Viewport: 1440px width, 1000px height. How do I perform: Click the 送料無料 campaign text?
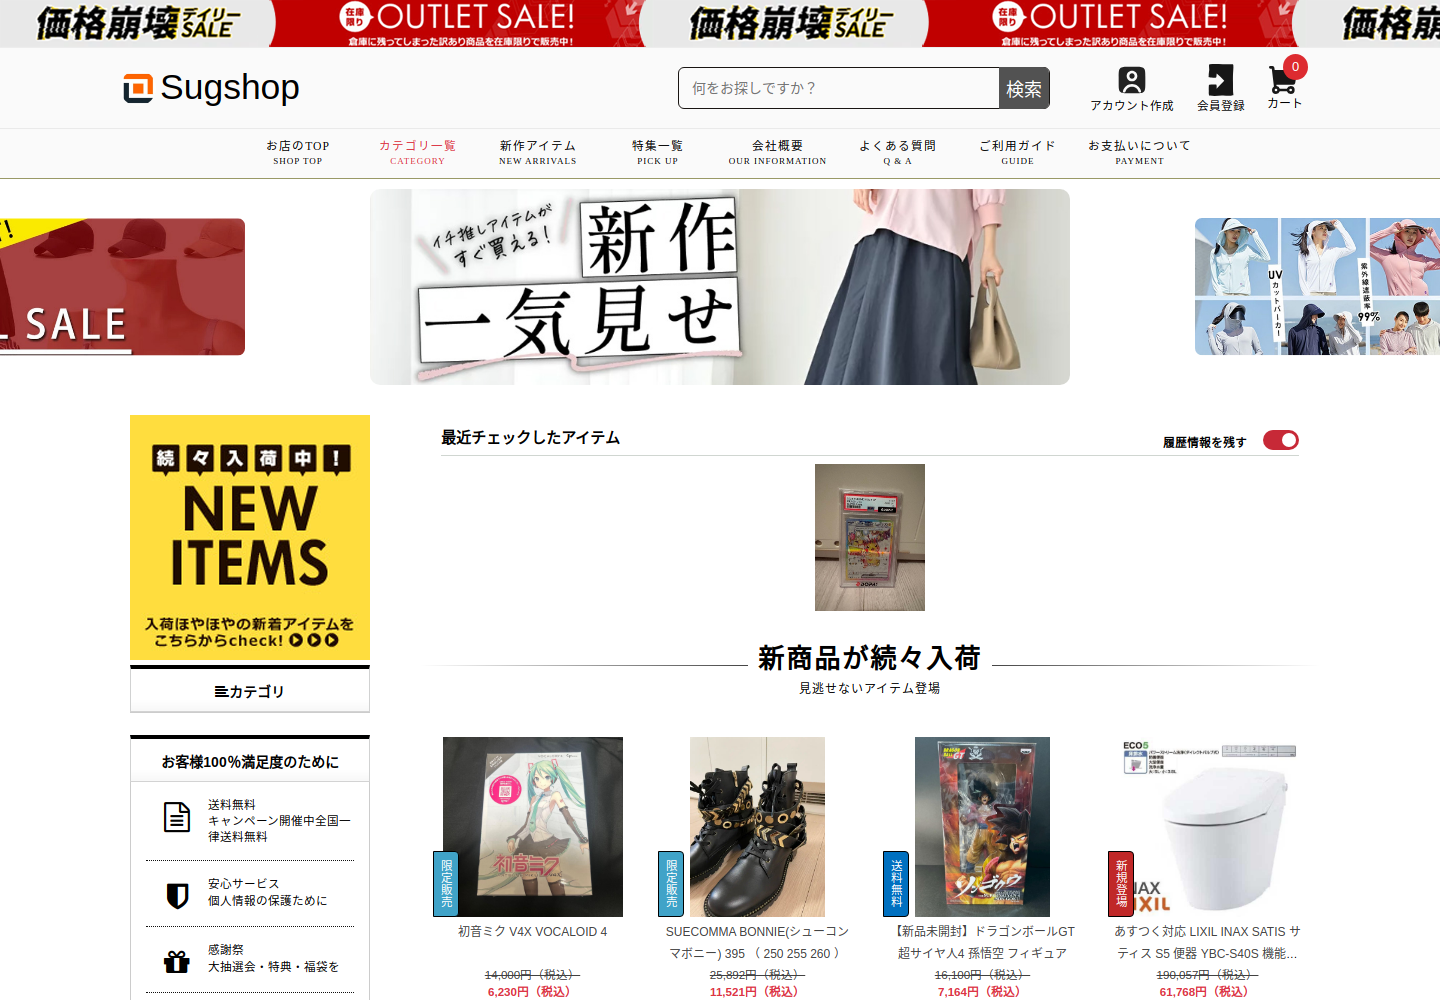[279, 820]
